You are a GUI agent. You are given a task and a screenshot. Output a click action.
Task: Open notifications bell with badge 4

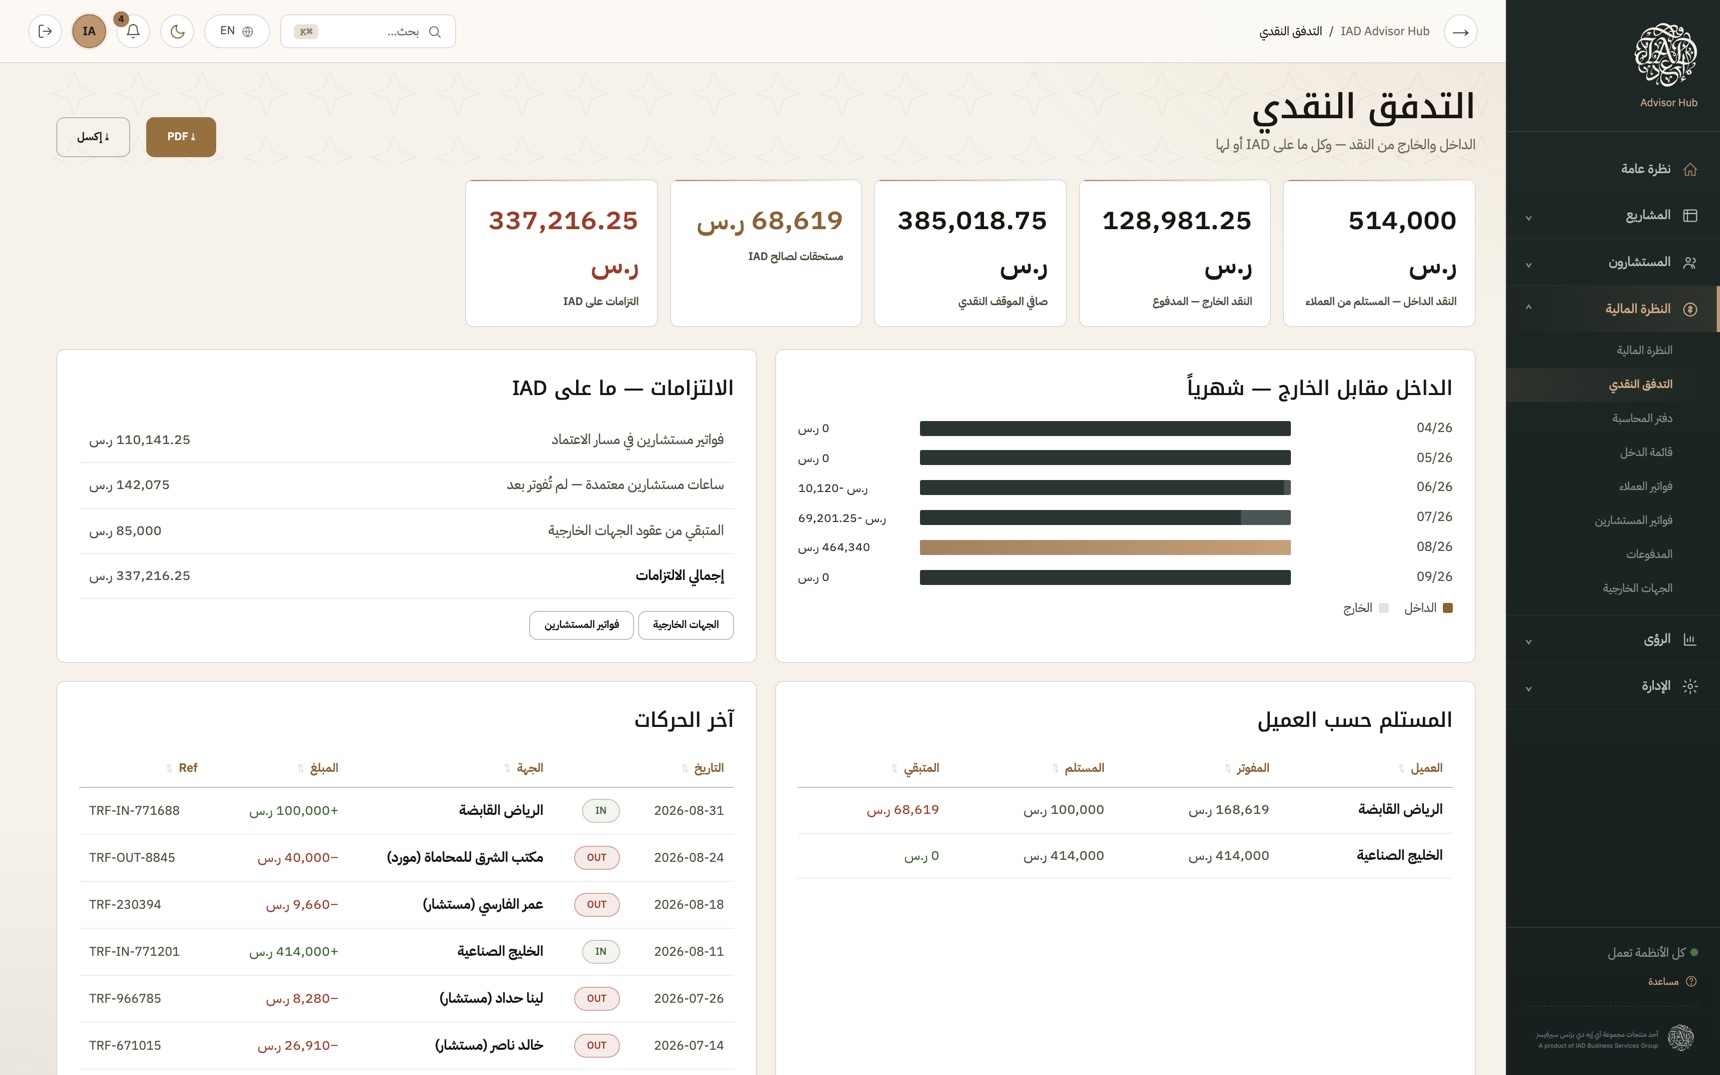pos(133,31)
